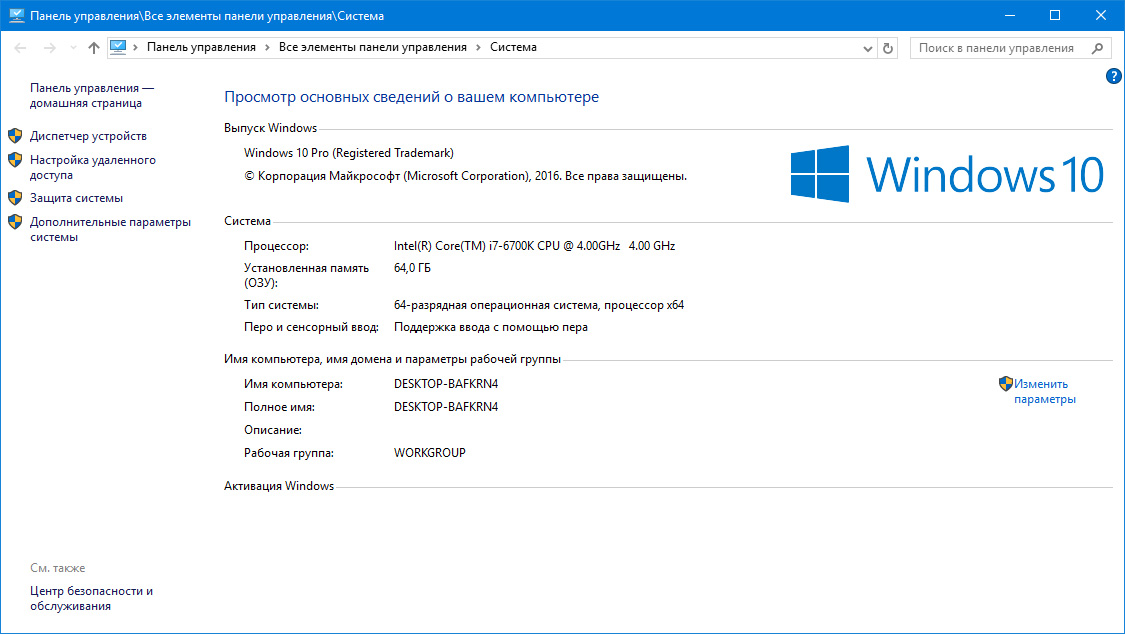Screen dimensions: 1125x634
Task: Open Диспетчер устройств link
Action: tap(88, 136)
